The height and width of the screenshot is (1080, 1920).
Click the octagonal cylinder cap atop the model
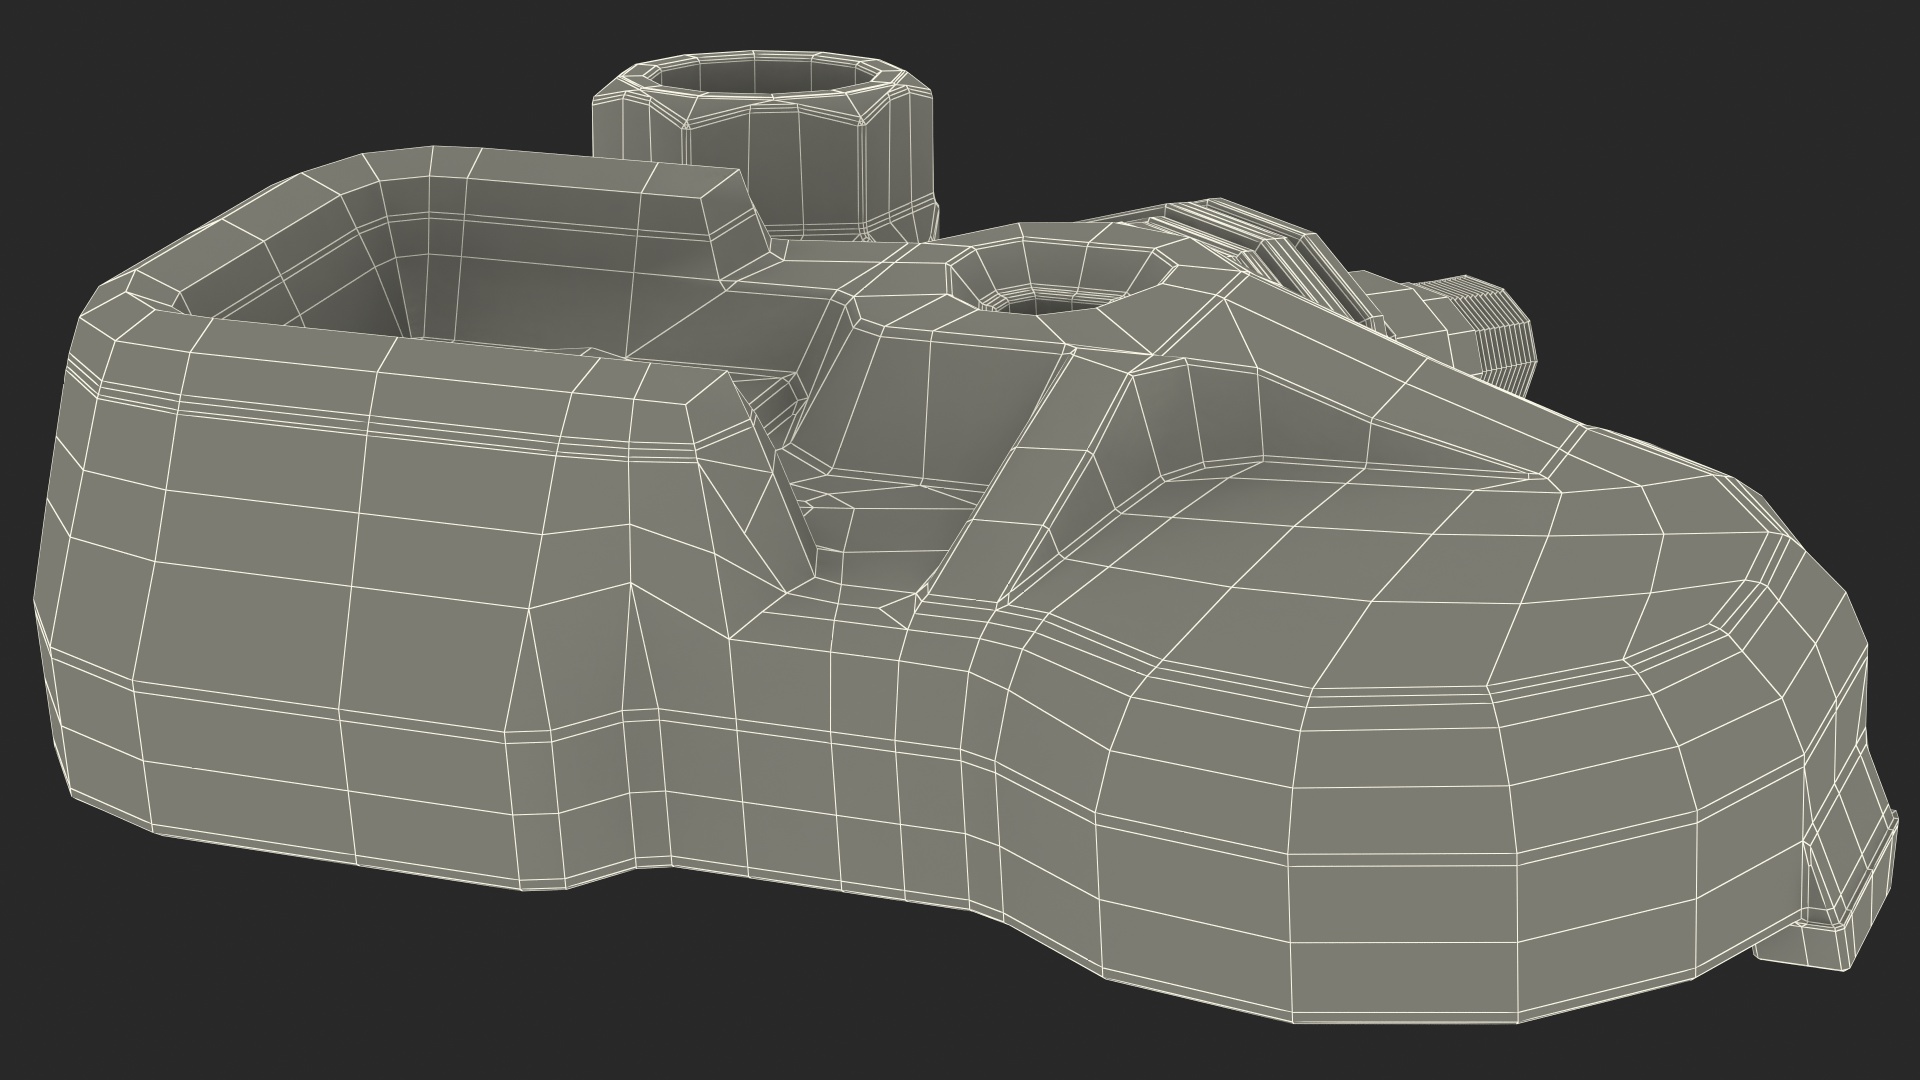[764, 145]
